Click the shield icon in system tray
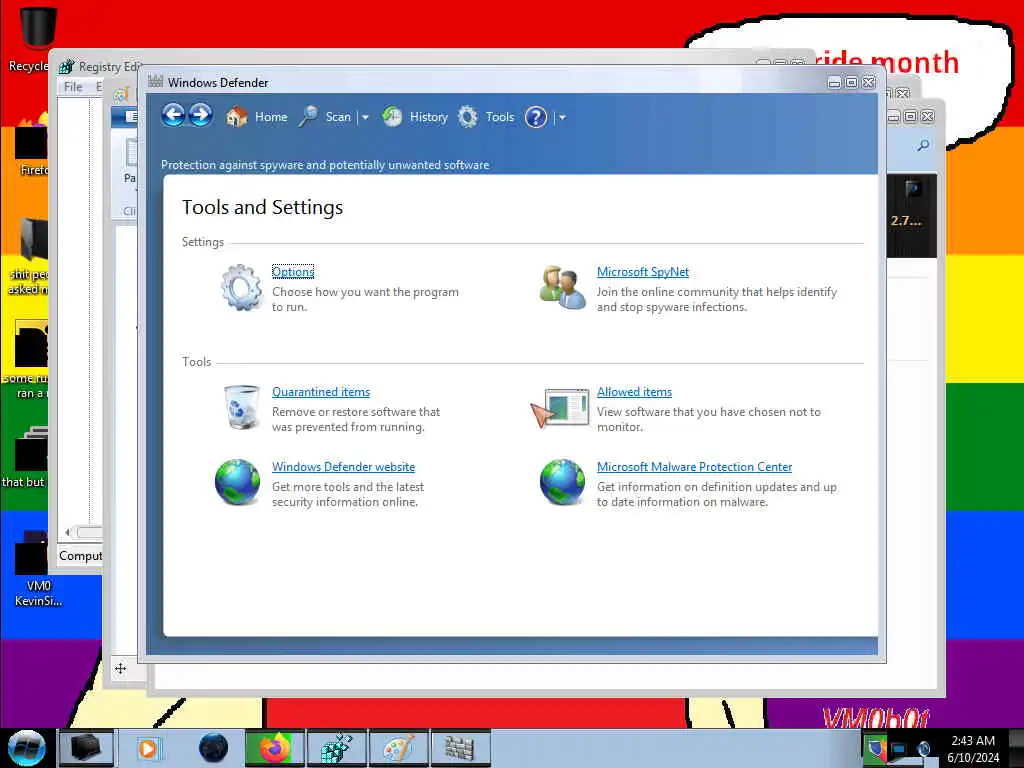This screenshot has width=1024, height=768. click(x=876, y=748)
